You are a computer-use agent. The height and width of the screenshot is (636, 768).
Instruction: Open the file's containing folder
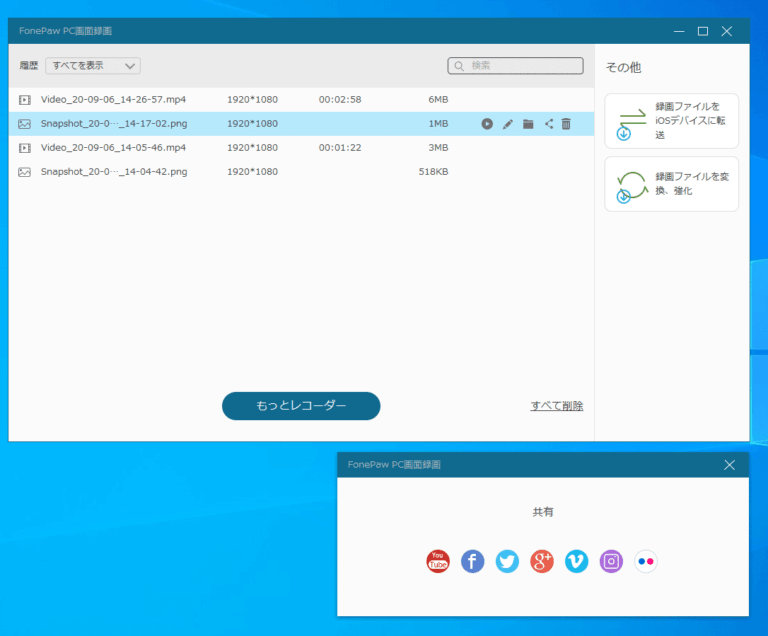tap(528, 124)
